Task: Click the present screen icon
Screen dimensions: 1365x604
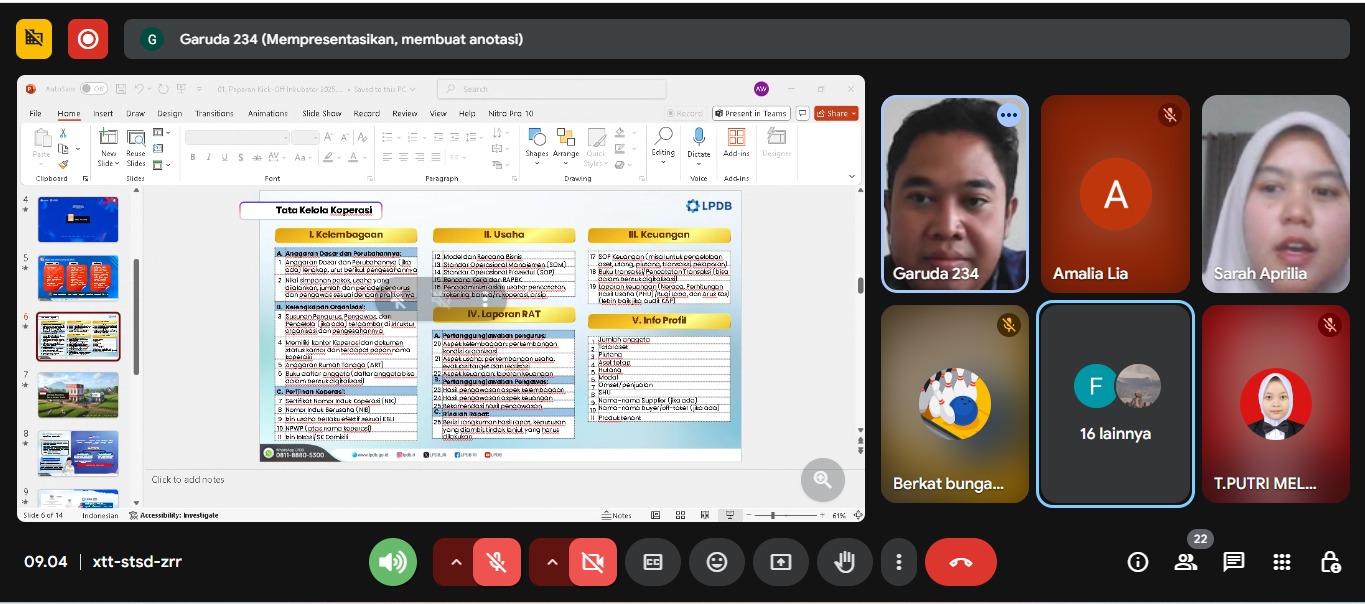Action: click(781, 562)
